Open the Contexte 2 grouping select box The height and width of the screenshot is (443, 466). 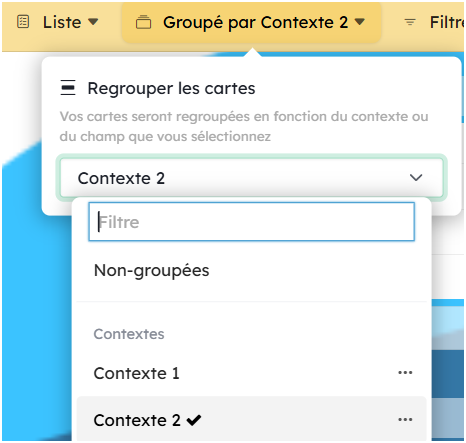coord(252,178)
